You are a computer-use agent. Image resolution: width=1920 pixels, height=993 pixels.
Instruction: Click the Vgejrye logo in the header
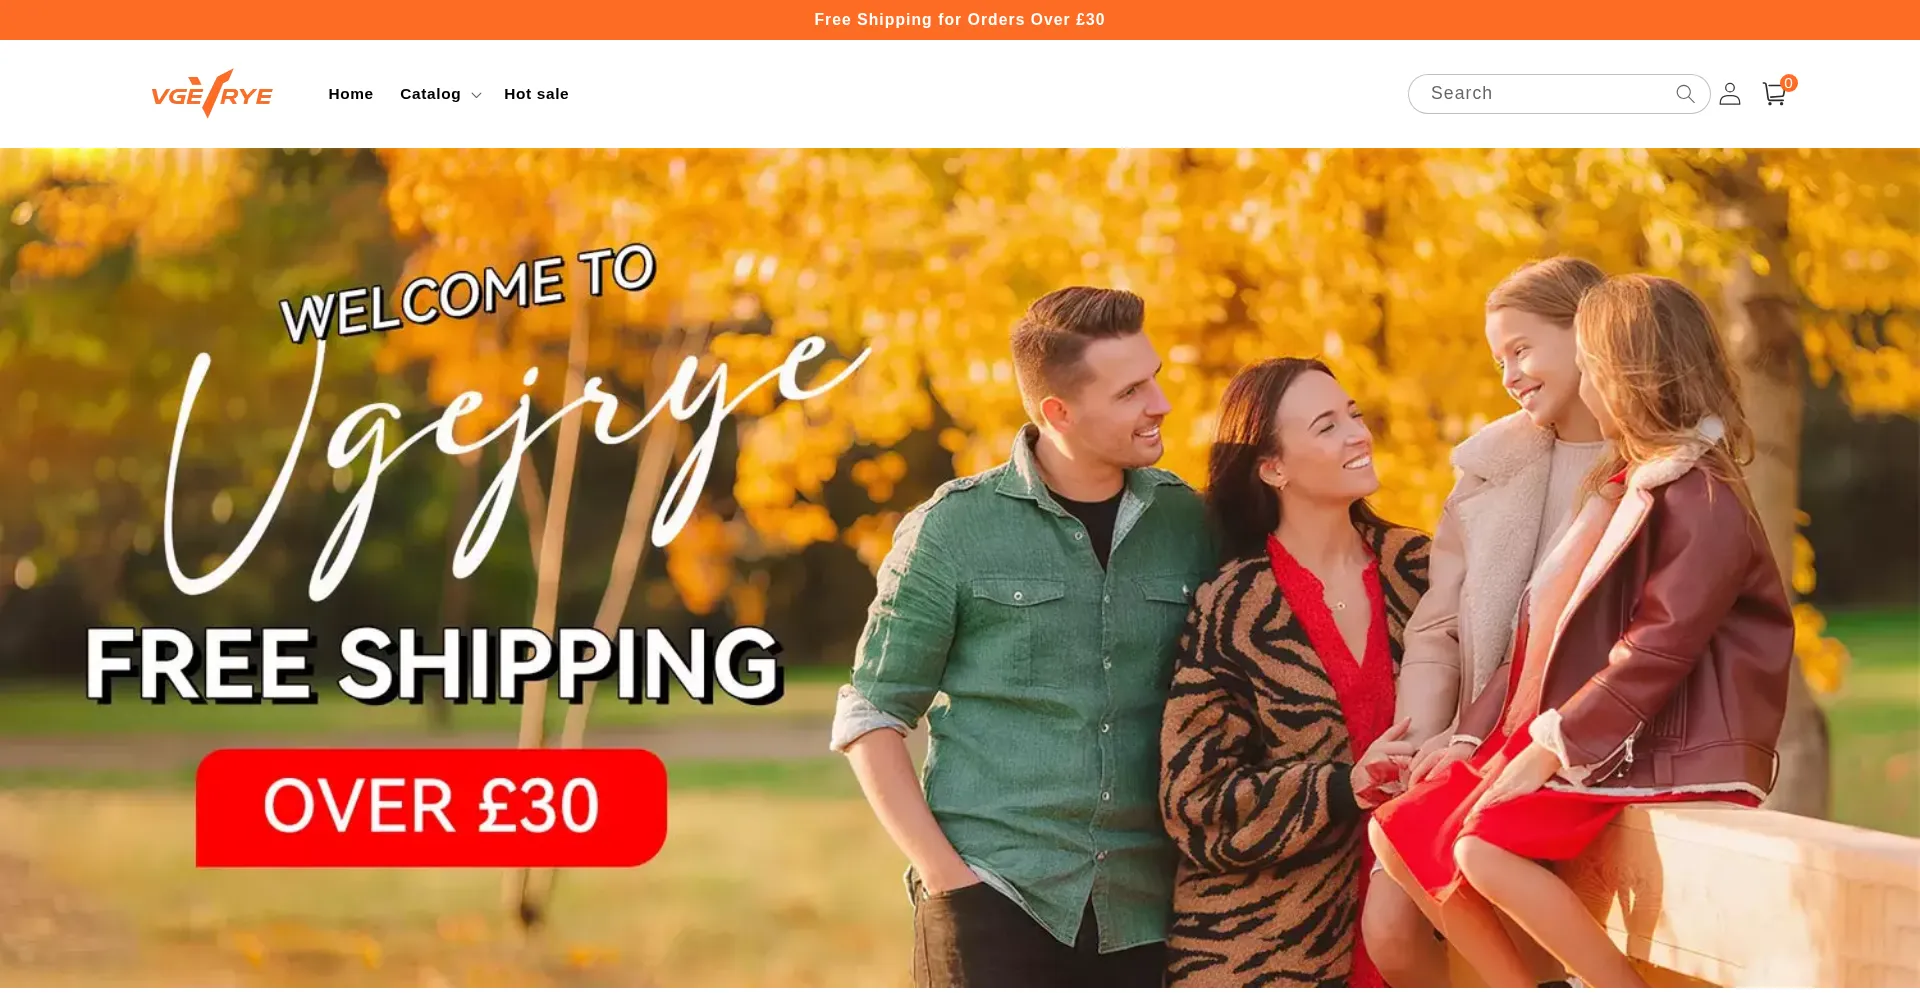pyautogui.click(x=212, y=94)
